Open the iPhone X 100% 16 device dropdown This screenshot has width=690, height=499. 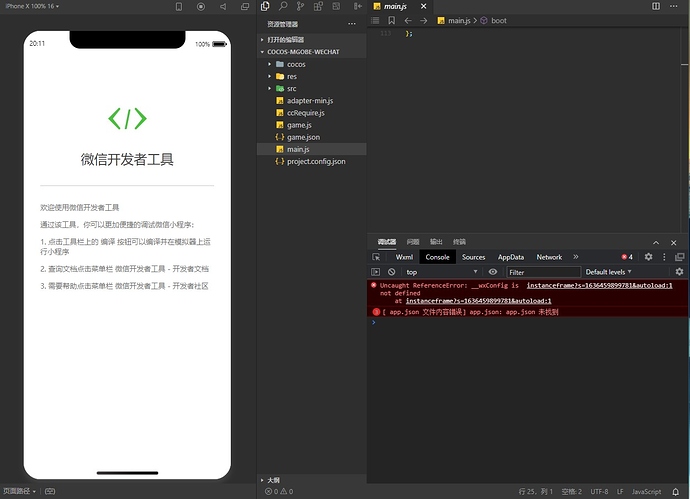pyautogui.click(x=32, y=6)
